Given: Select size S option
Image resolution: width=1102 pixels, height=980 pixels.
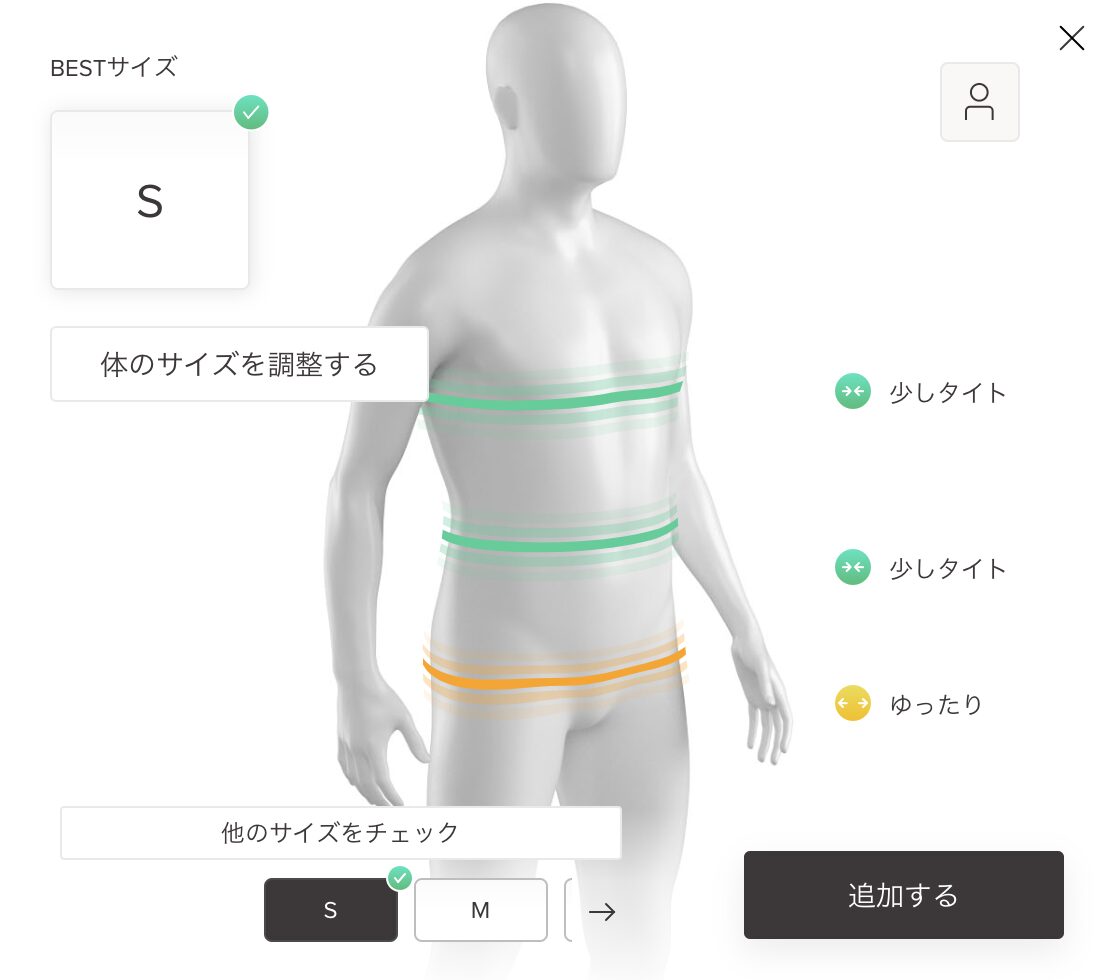Looking at the screenshot, I should (x=331, y=910).
